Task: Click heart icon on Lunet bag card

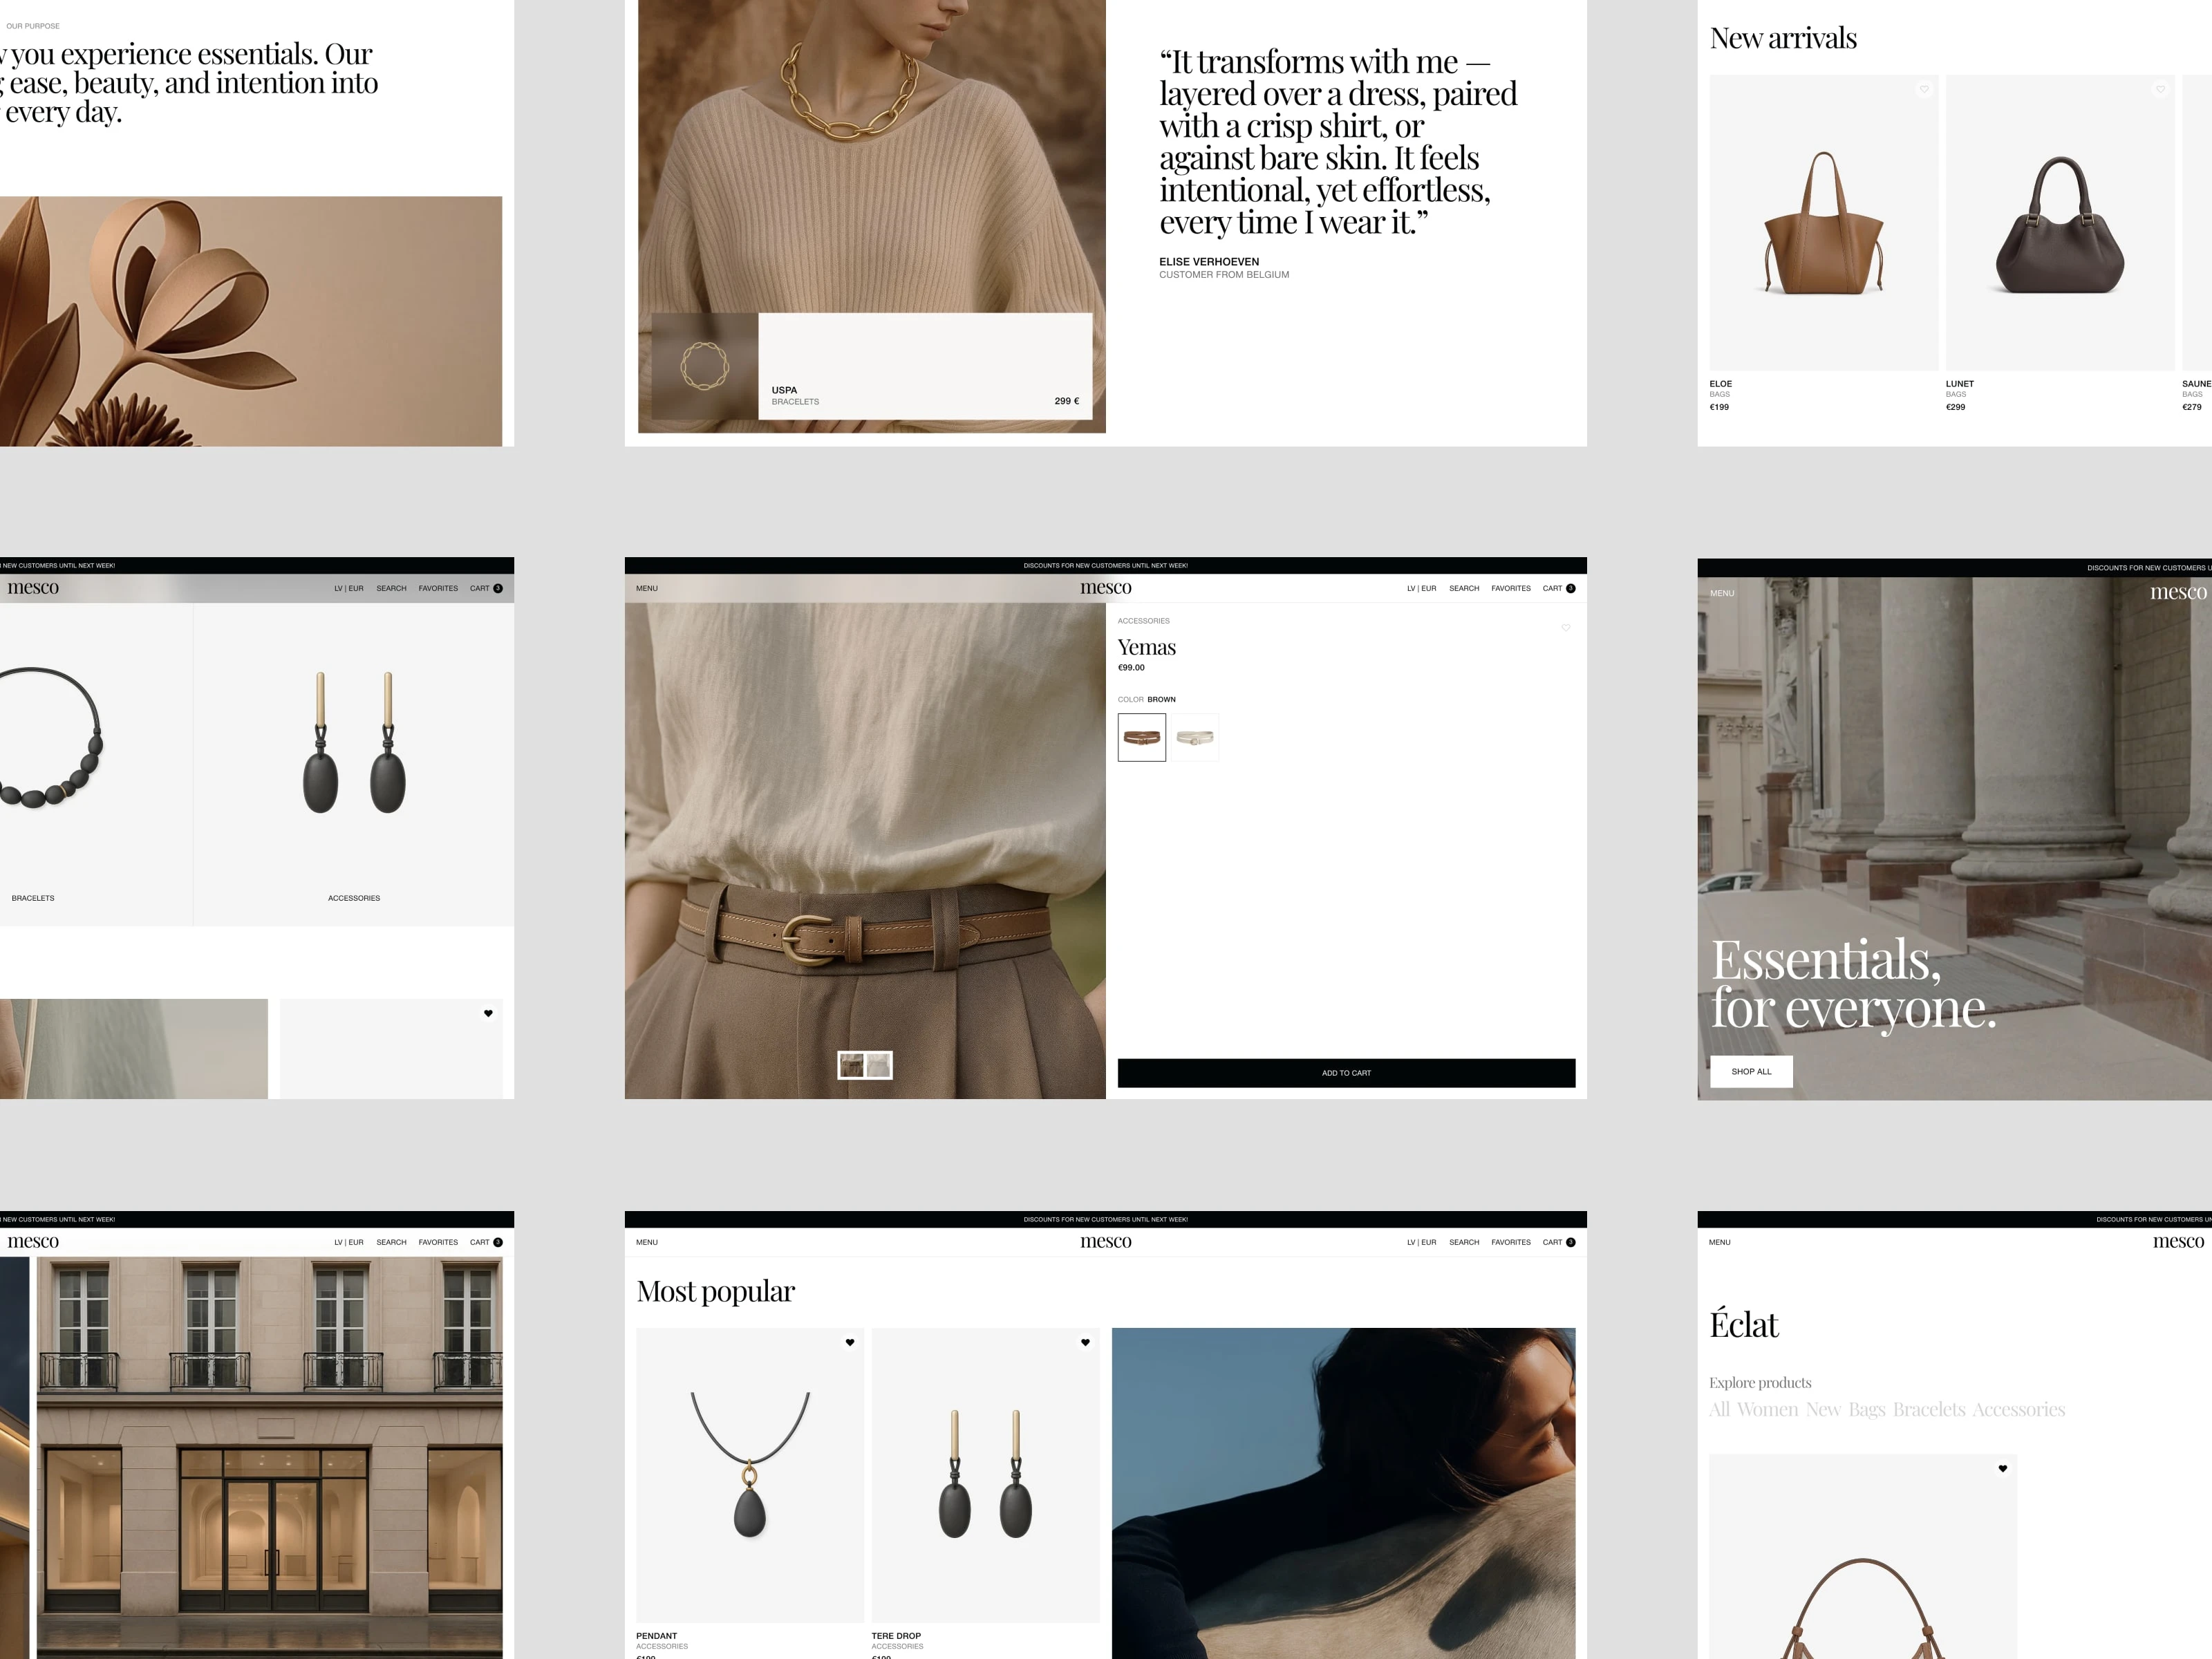Action: (x=2160, y=90)
